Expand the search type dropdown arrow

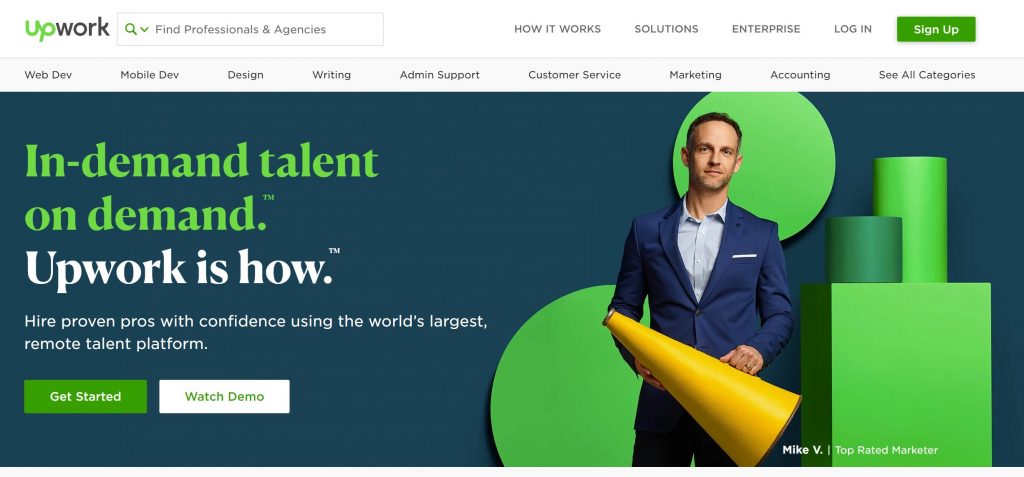[144, 29]
